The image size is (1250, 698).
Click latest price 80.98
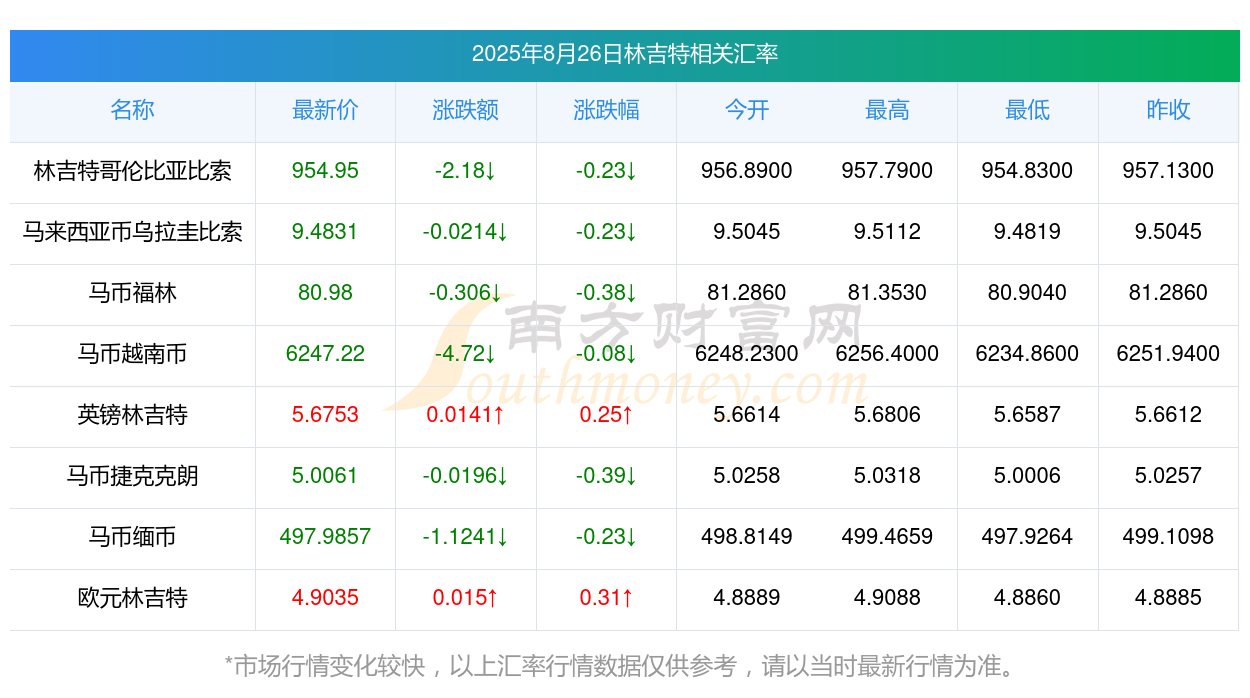point(325,293)
